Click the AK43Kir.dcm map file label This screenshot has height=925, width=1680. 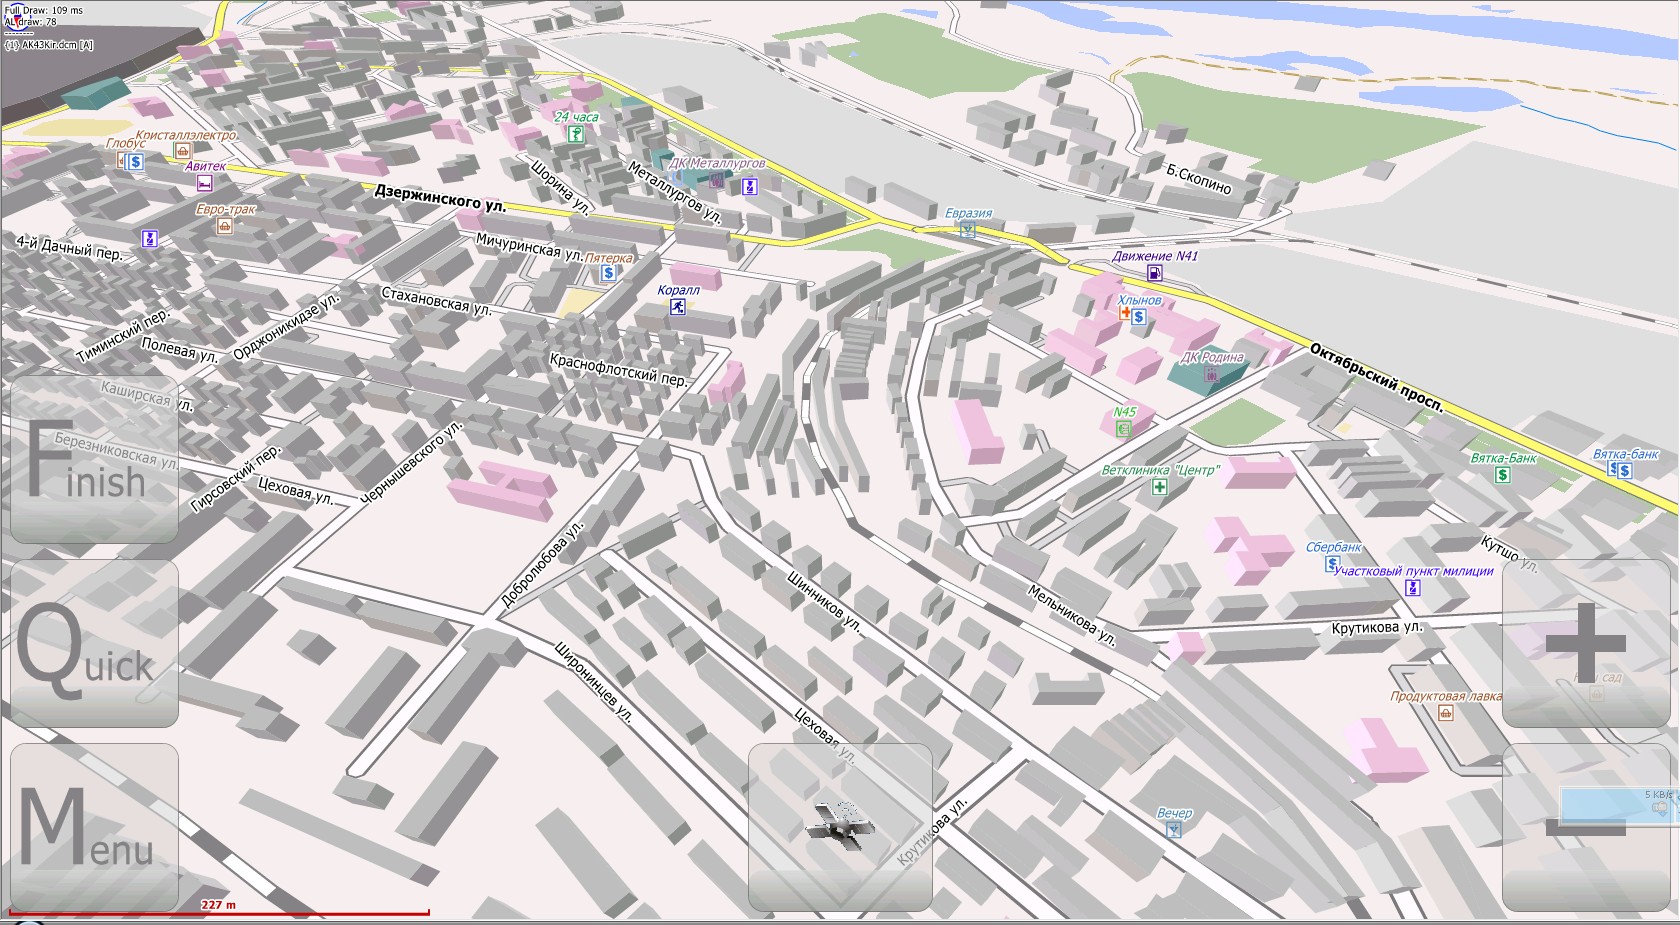click(49, 45)
